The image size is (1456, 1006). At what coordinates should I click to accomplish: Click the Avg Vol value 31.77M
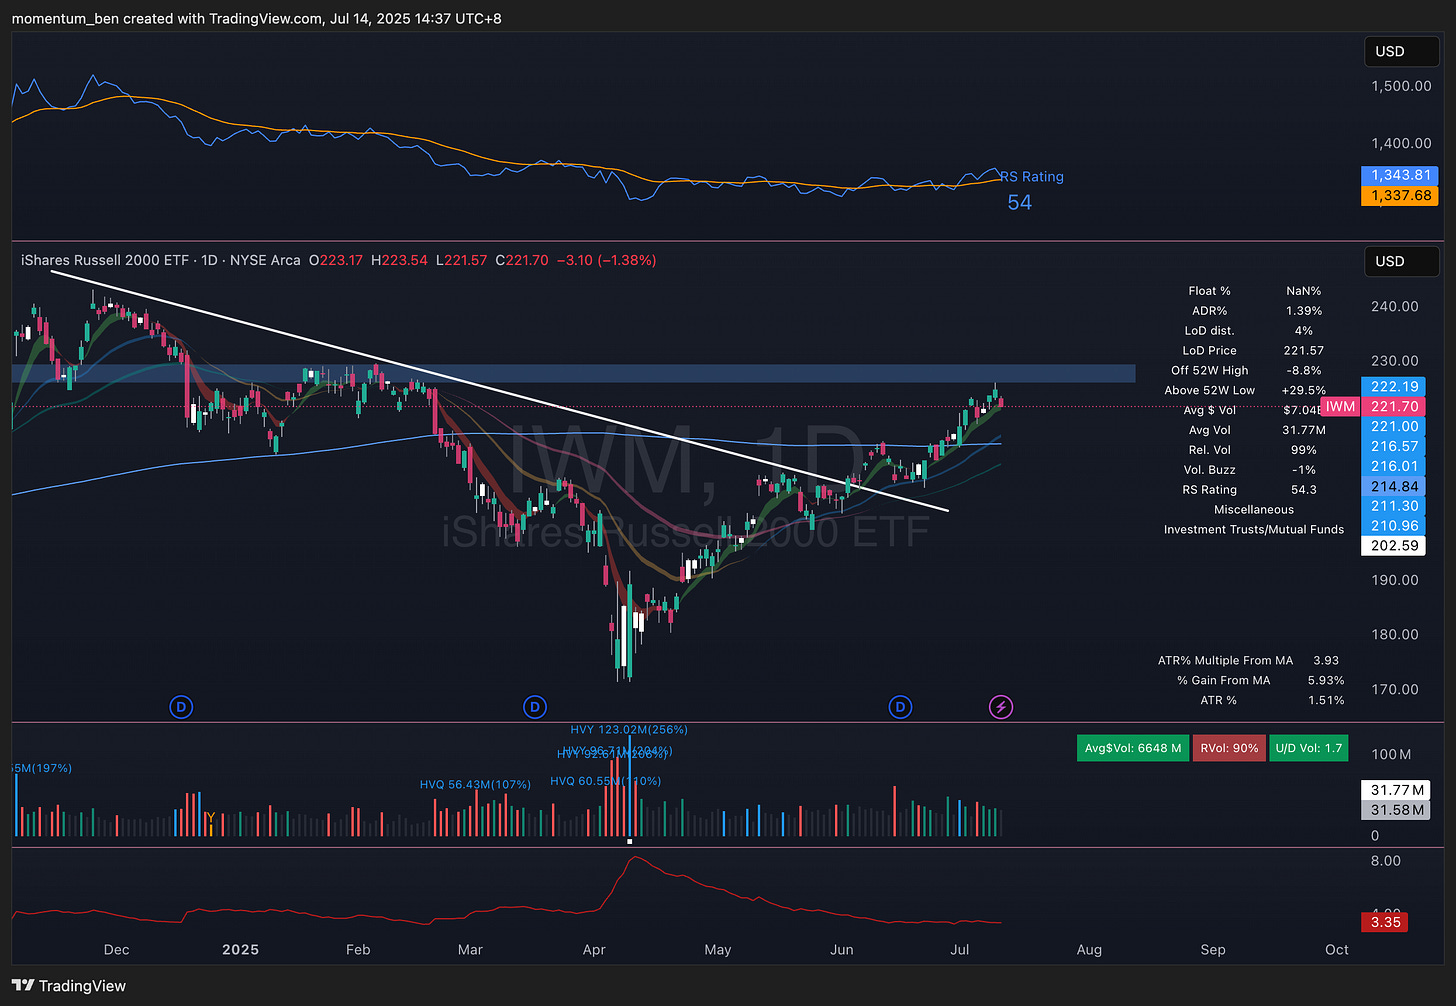click(x=1303, y=430)
